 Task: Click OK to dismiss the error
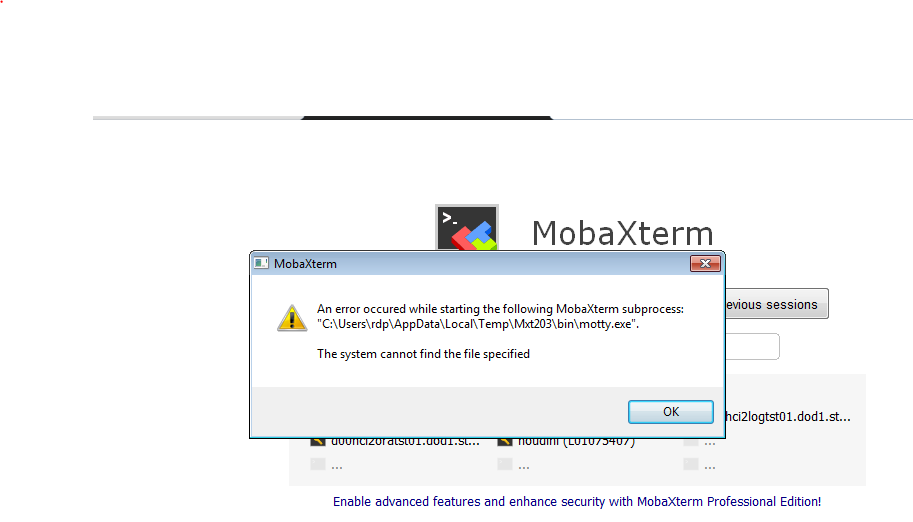tap(670, 411)
